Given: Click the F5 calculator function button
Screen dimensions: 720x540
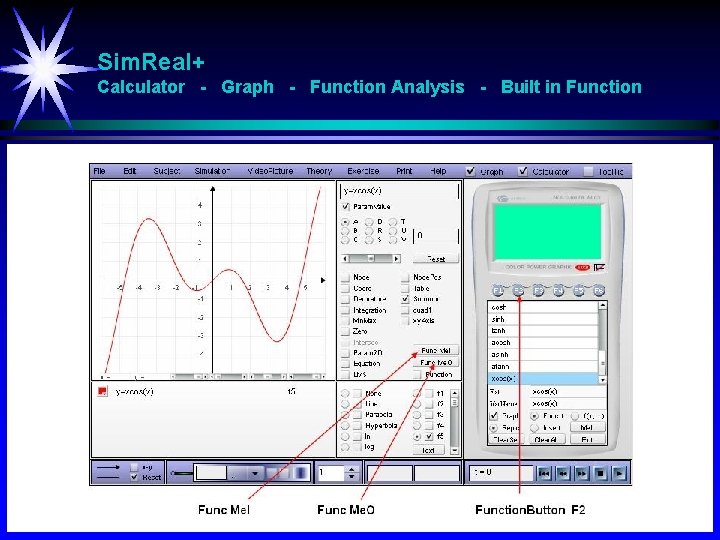Looking at the screenshot, I should click(579, 291).
